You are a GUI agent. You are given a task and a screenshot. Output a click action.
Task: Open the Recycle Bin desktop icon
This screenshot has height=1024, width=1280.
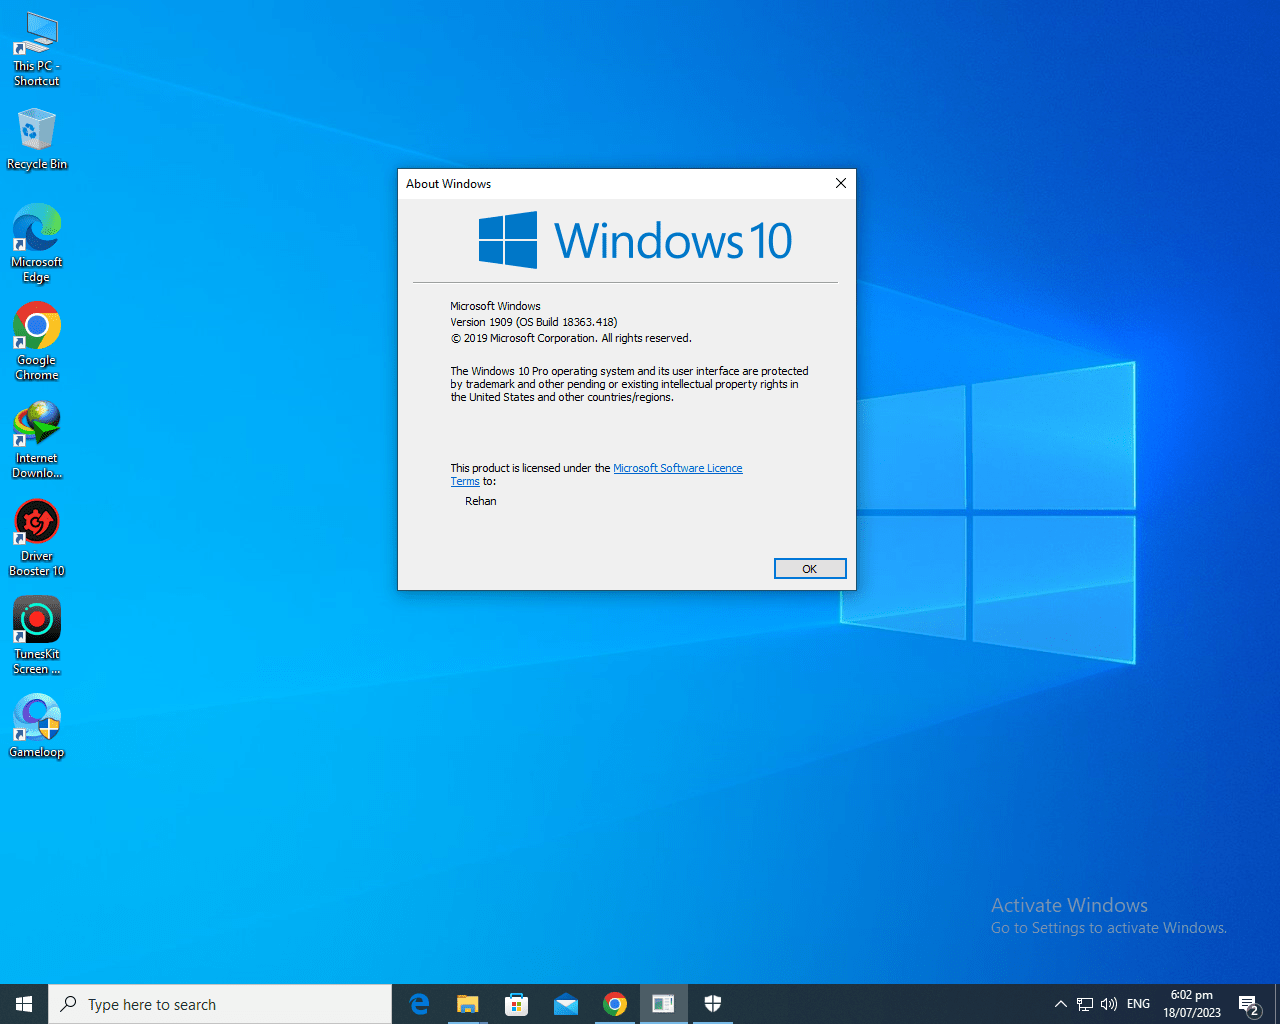coord(37,139)
